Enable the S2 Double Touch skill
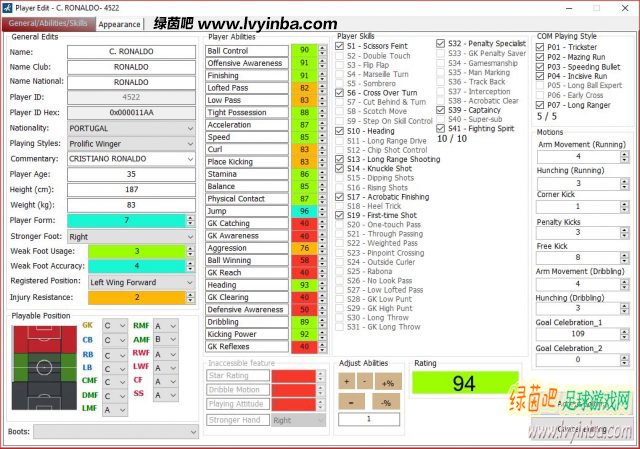This screenshot has width=640, height=449. (x=339, y=56)
